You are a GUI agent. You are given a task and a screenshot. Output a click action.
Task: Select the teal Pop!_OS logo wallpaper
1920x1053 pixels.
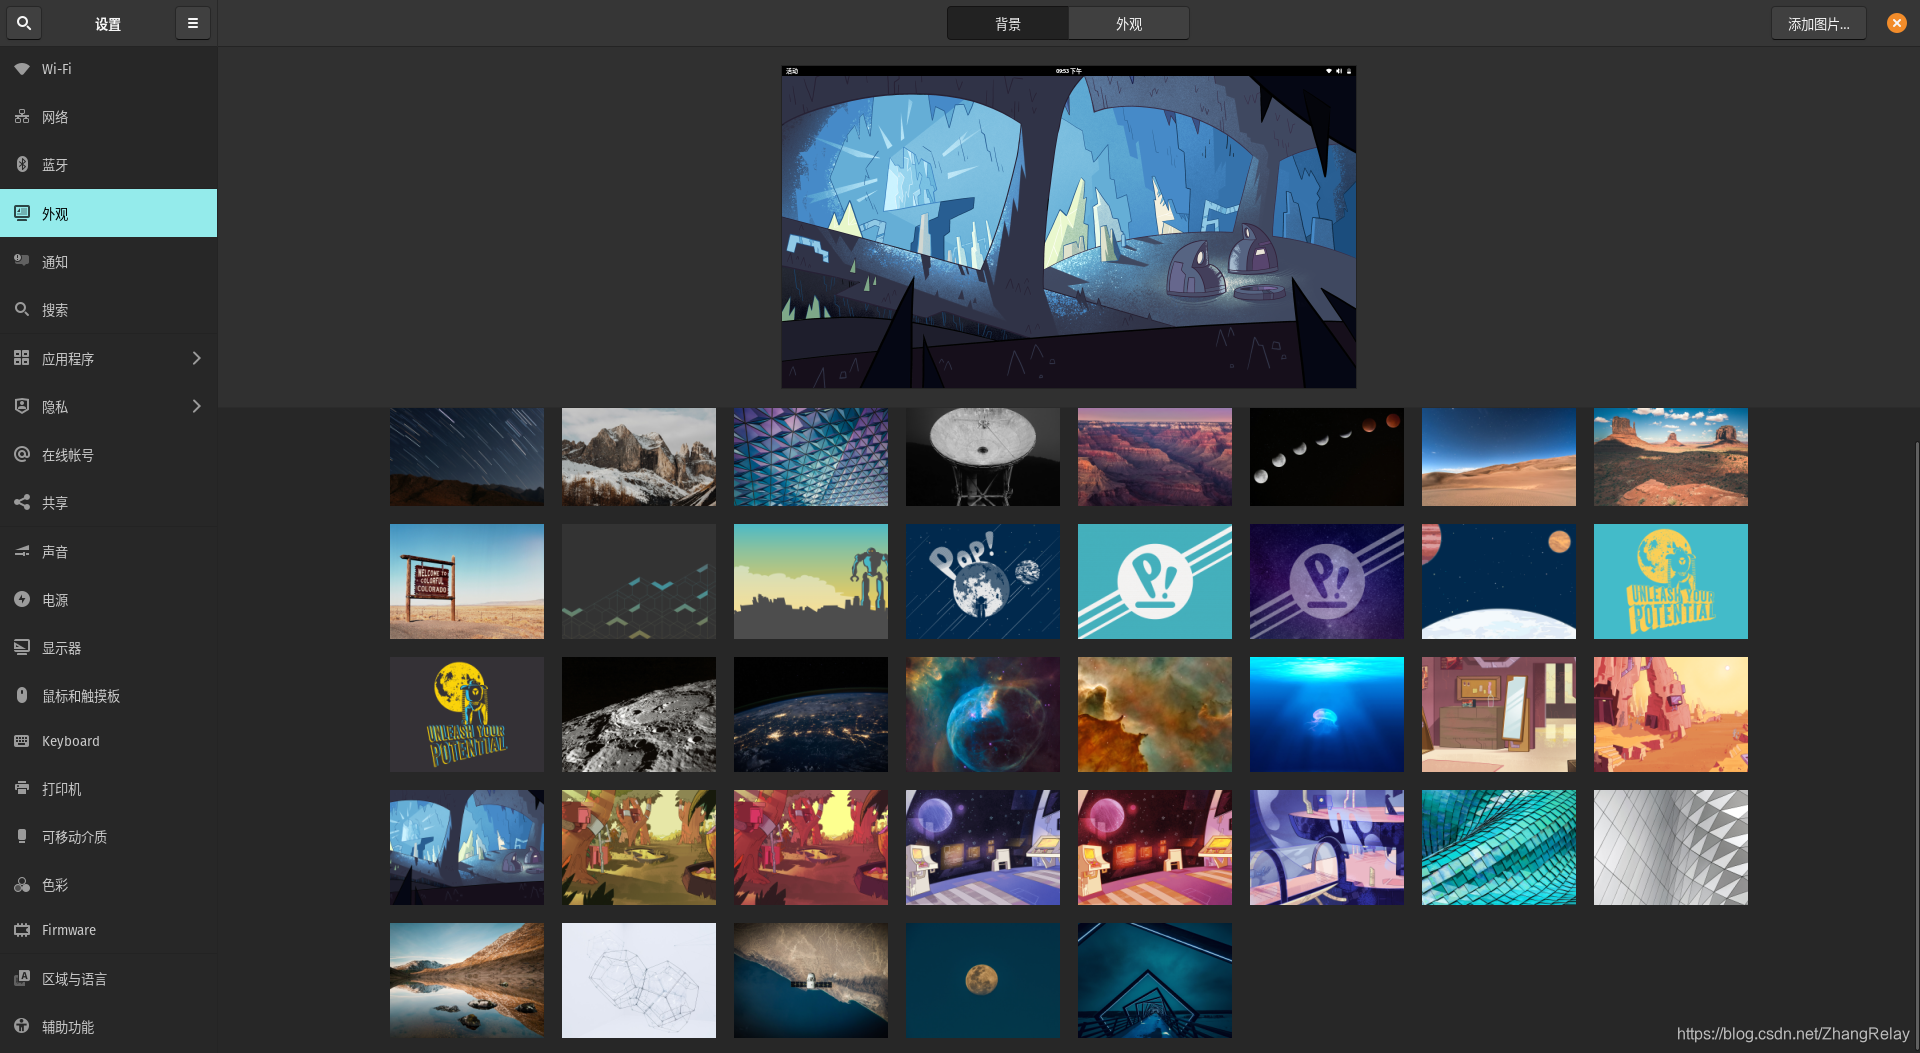pyautogui.click(x=1155, y=581)
